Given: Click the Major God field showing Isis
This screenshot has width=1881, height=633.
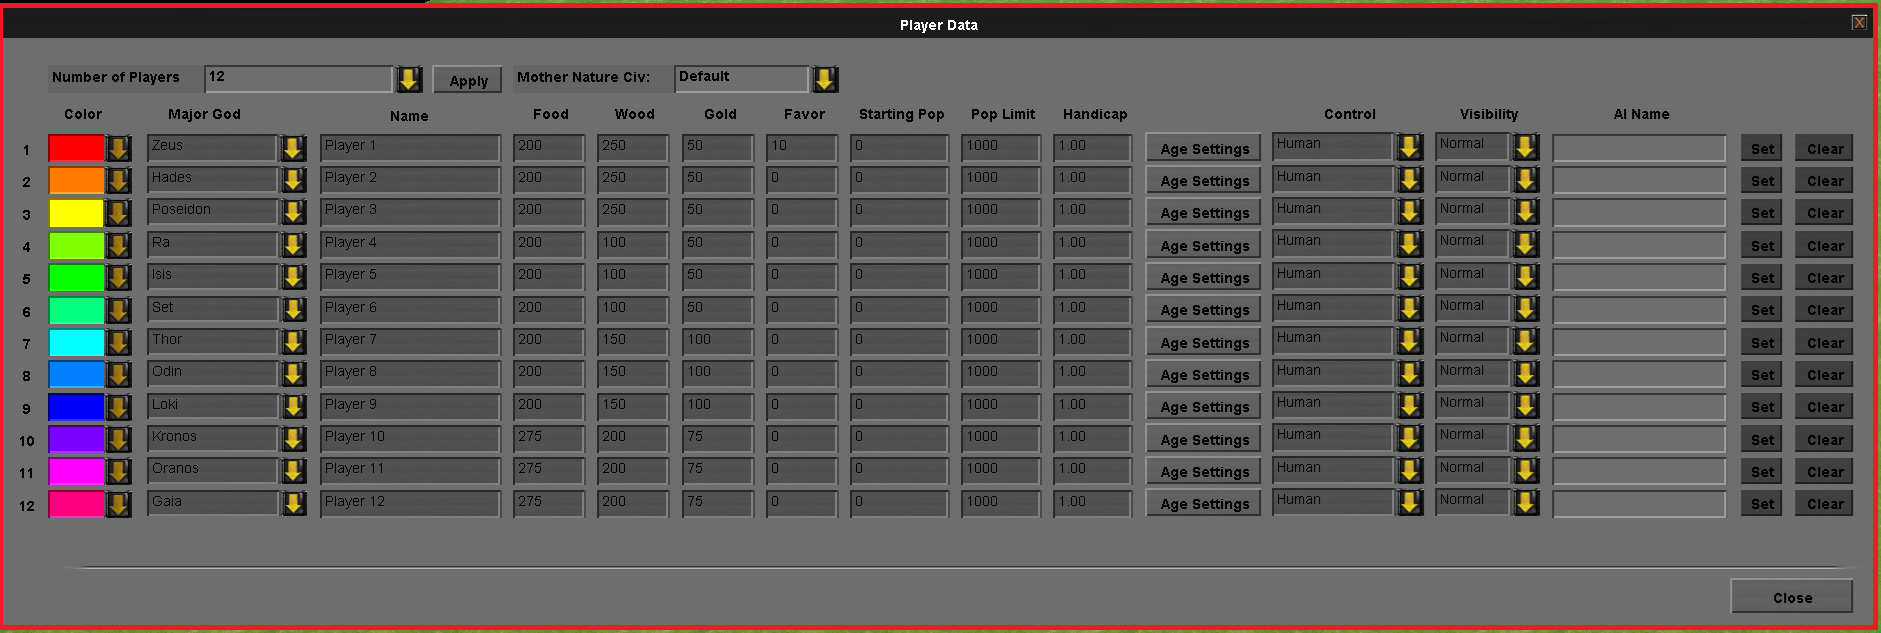Looking at the screenshot, I should (x=212, y=277).
